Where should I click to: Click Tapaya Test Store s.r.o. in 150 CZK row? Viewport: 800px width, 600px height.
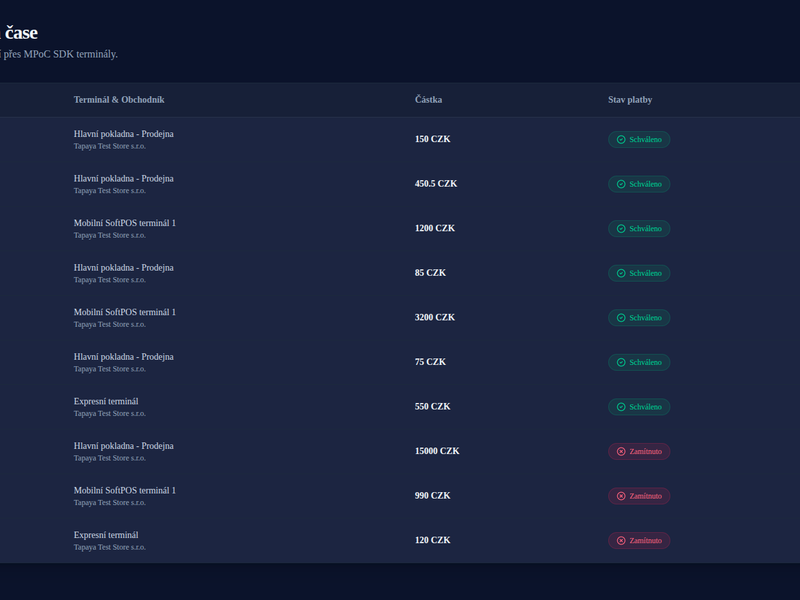[110, 146]
